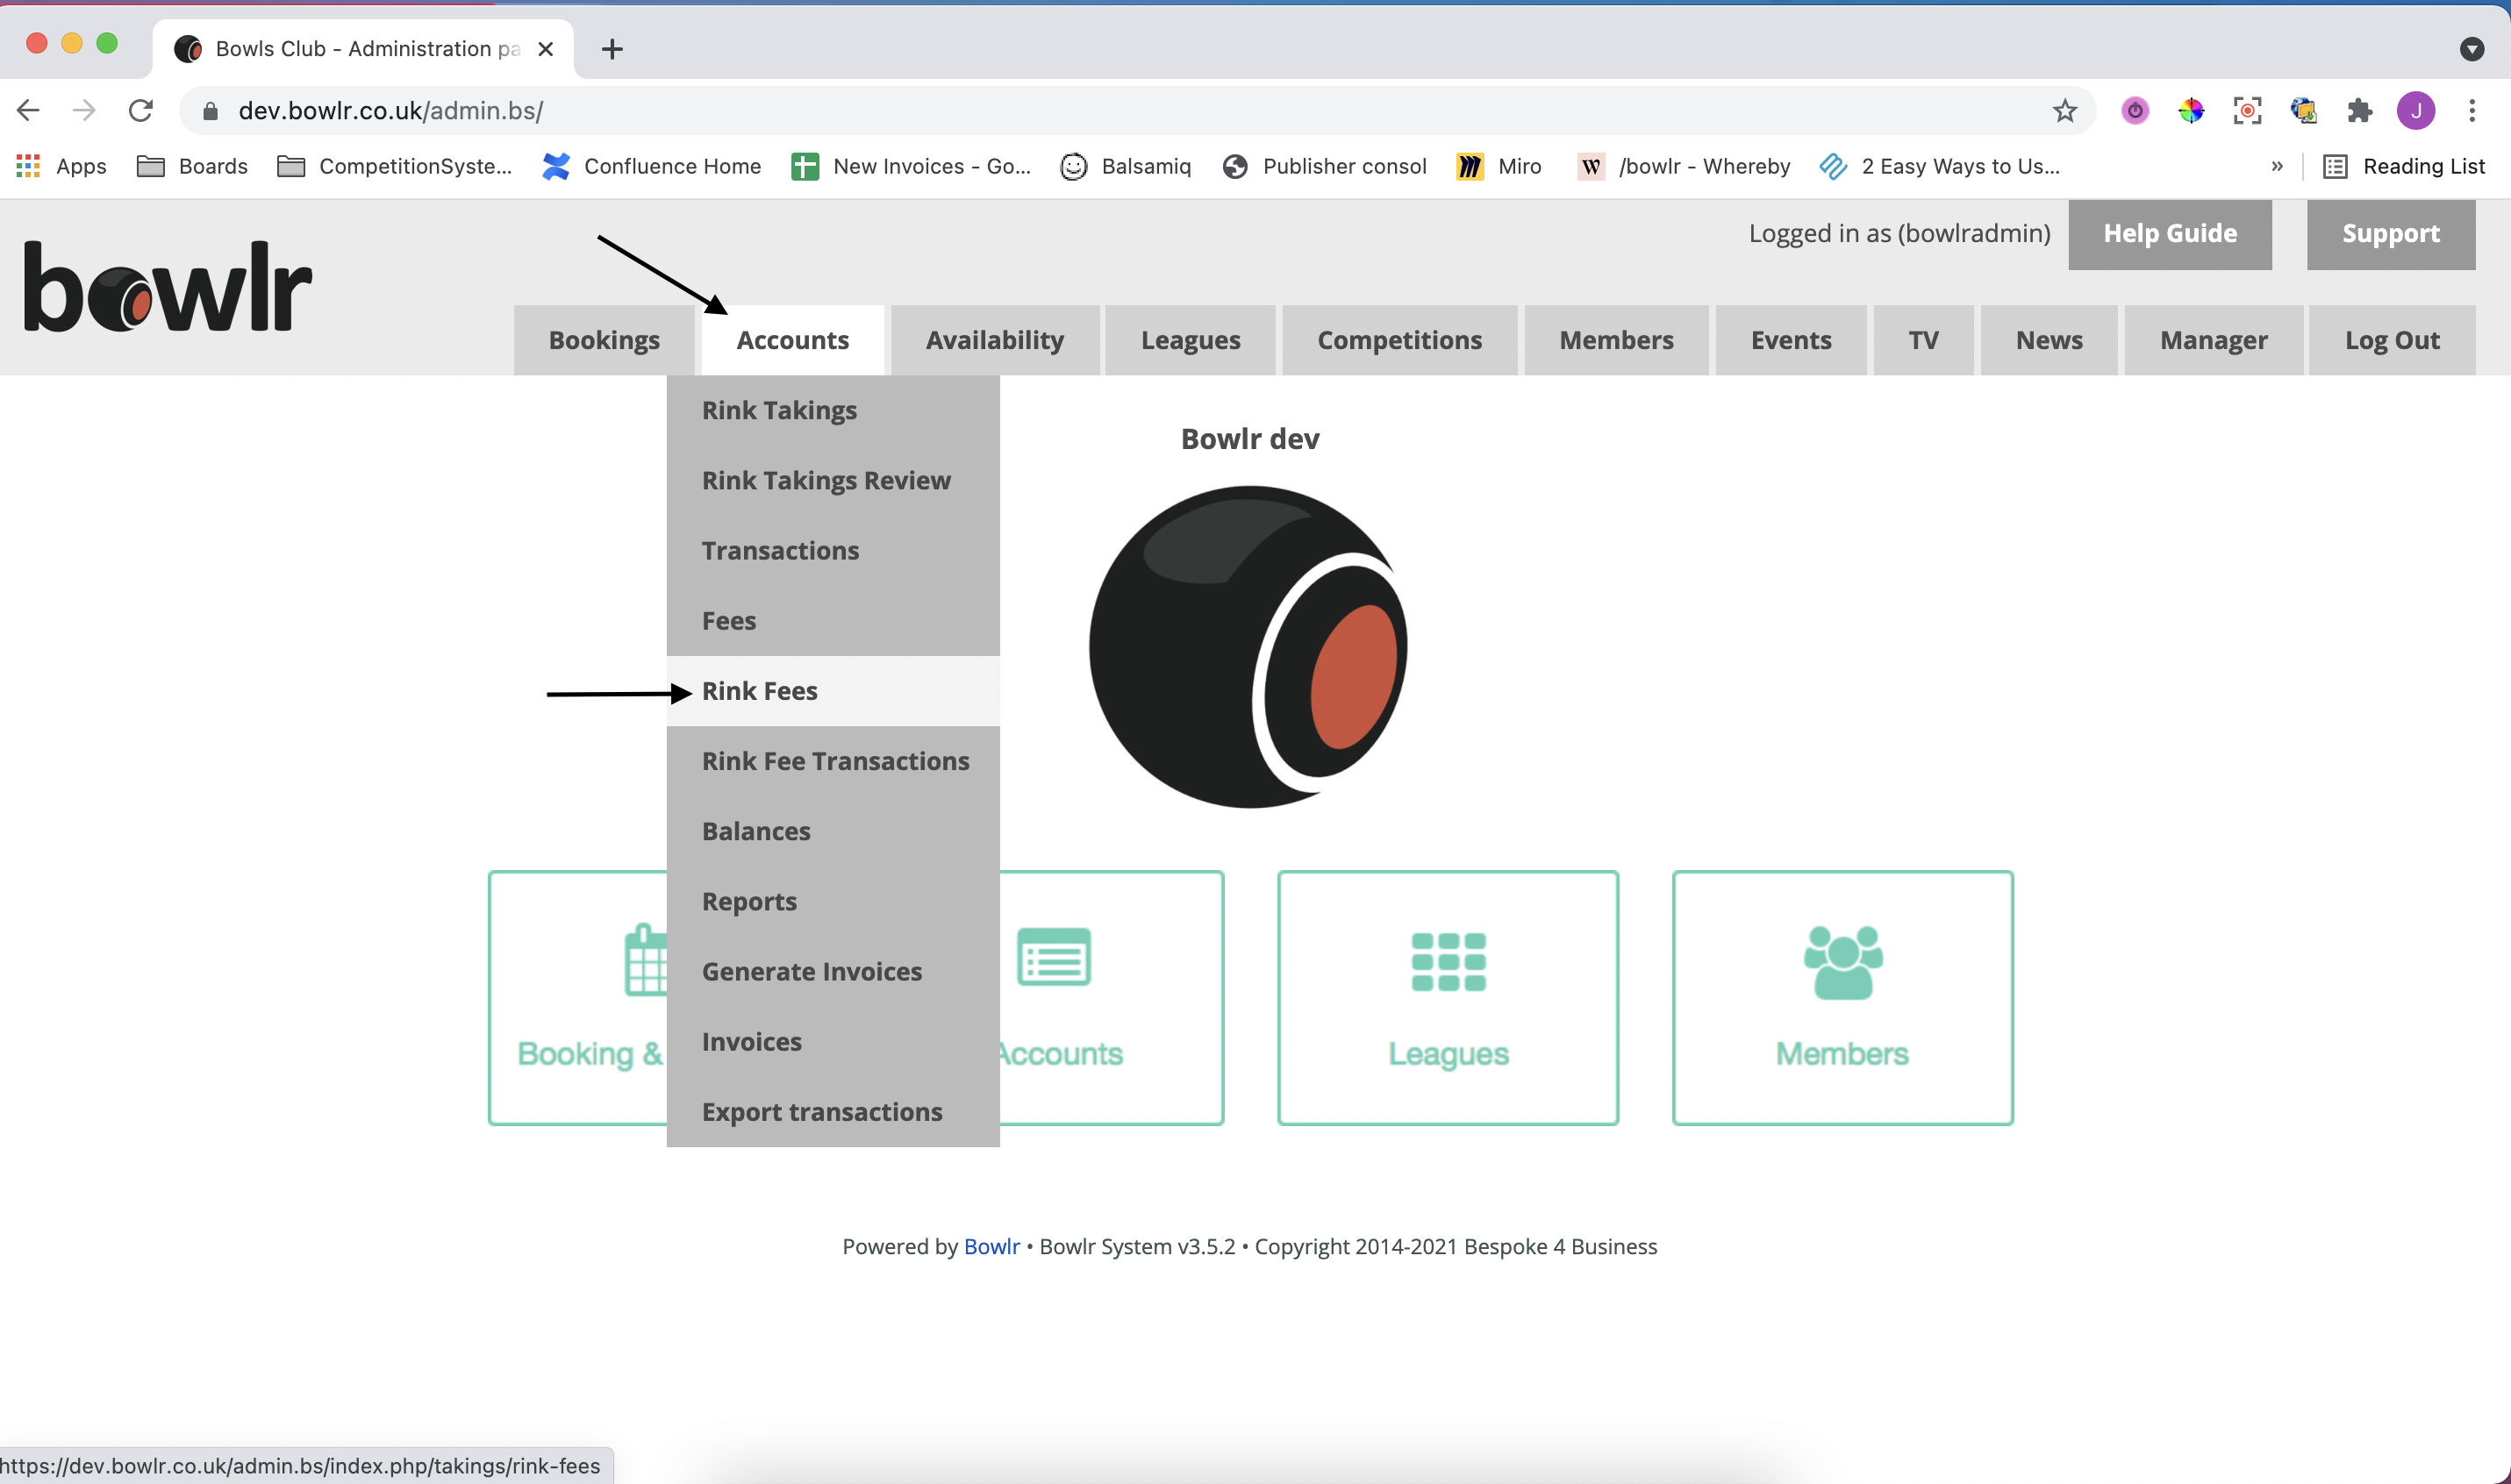The image size is (2511, 1484).
Task: Open Chrome's three-dot menu
Action: [2471, 110]
